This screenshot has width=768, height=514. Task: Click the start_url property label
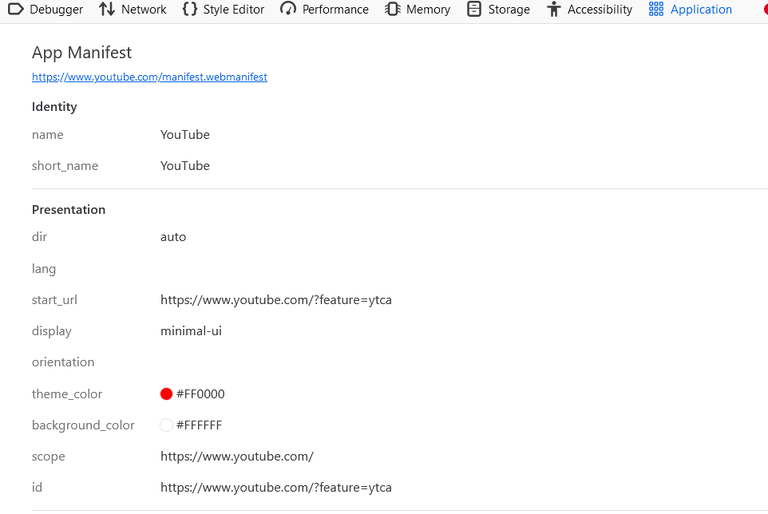point(54,300)
